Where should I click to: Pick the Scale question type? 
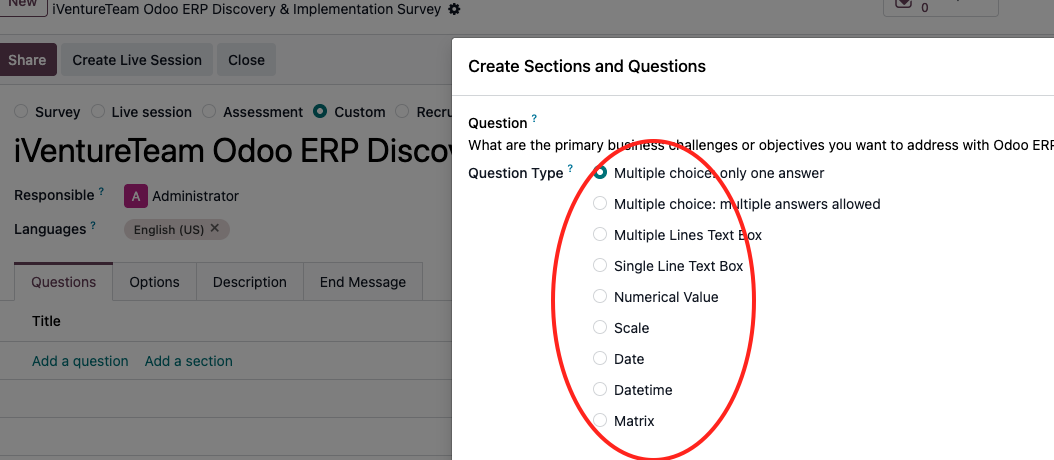point(600,328)
